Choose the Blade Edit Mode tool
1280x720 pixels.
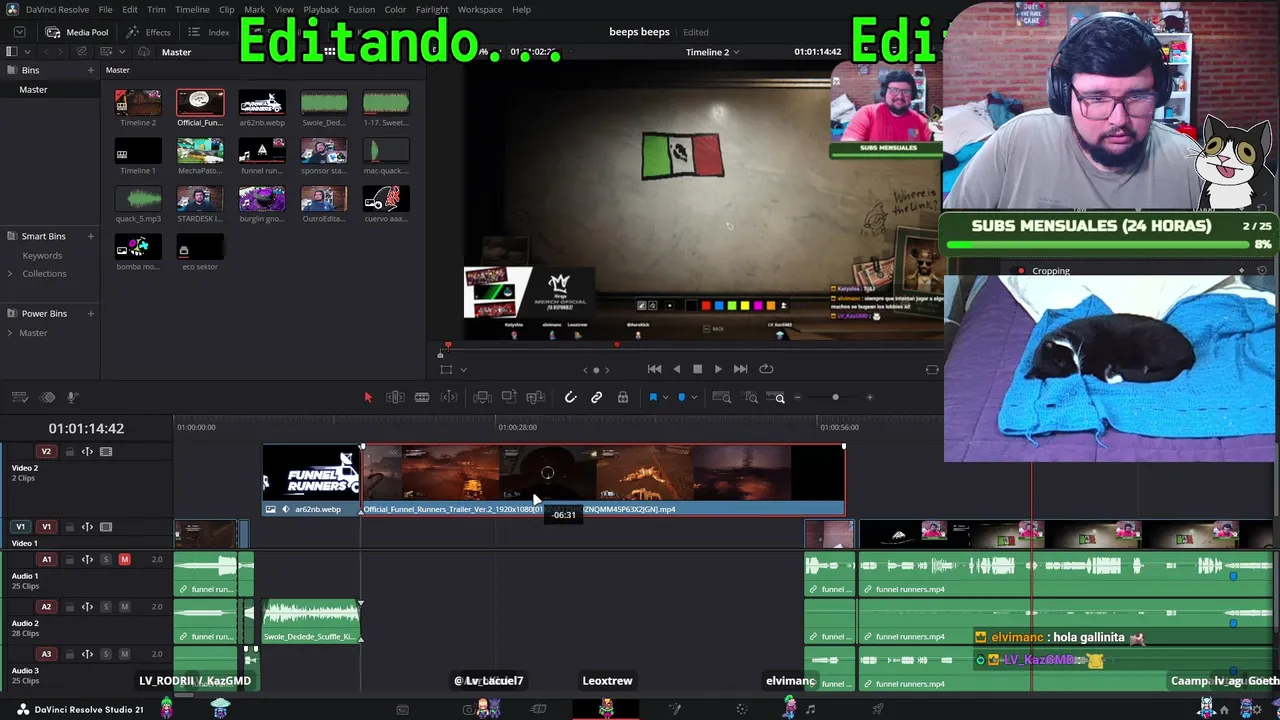click(x=422, y=397)
